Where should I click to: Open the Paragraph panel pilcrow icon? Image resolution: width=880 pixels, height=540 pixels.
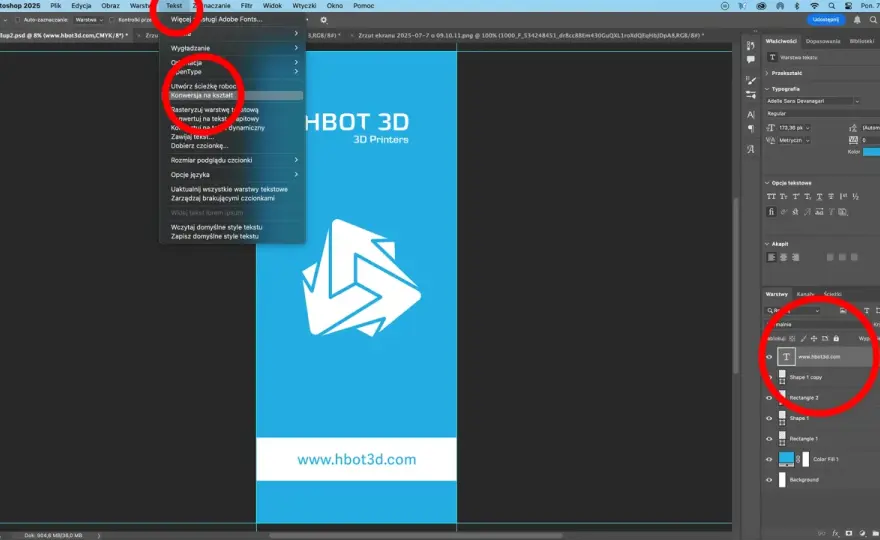[750, 129]
